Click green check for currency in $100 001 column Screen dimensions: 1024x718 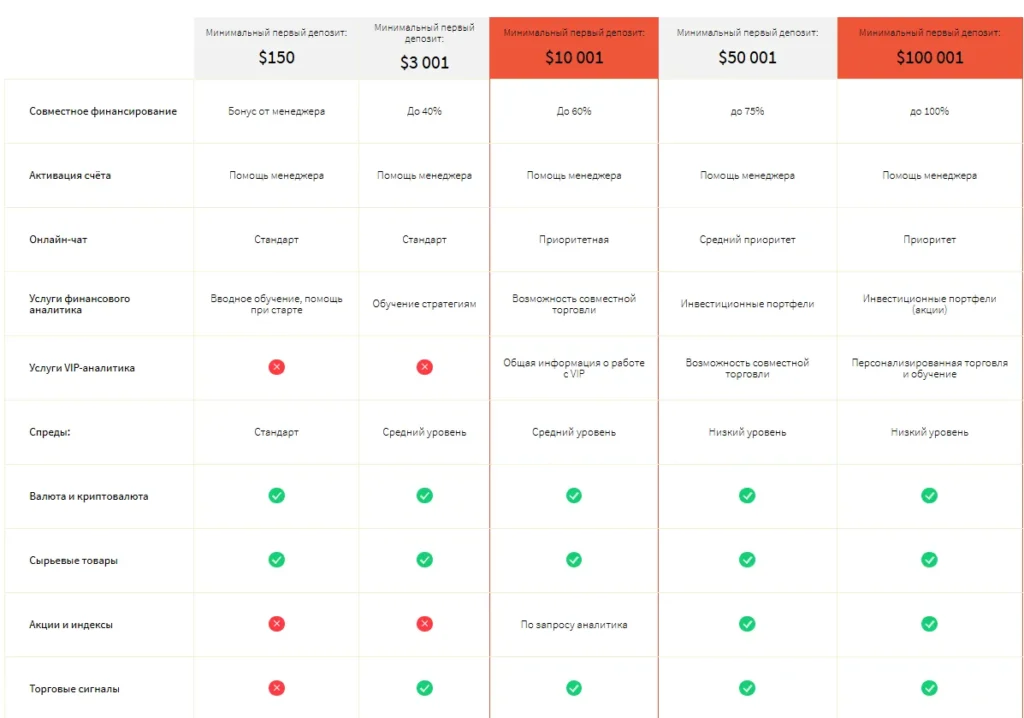tap(929, 495)
